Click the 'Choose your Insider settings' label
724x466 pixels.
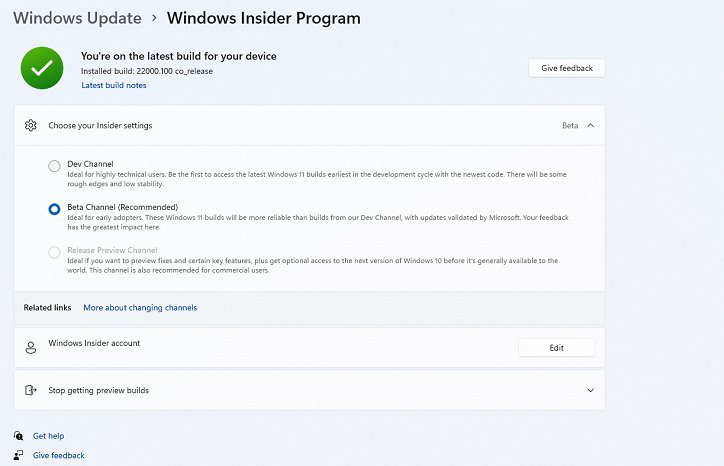pos(100,125)
